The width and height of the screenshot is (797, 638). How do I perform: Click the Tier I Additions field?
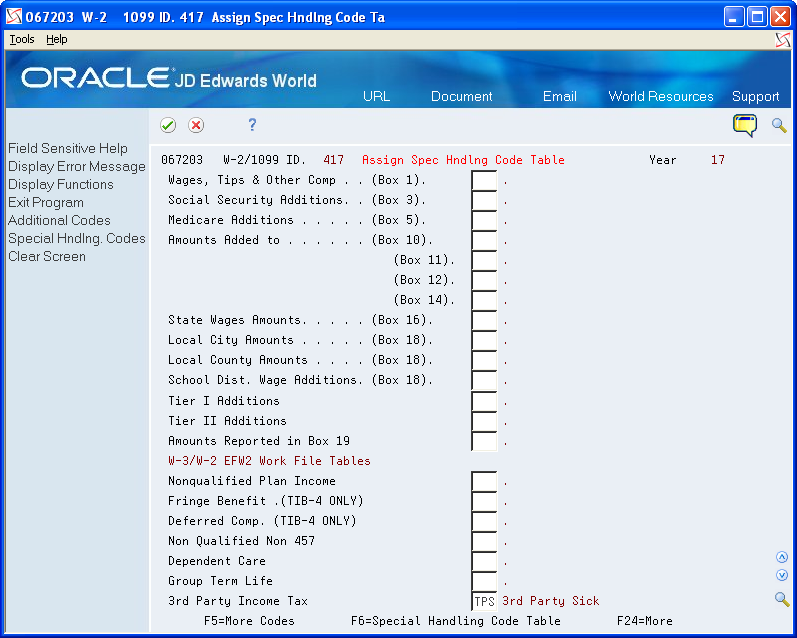coord(484,402)
